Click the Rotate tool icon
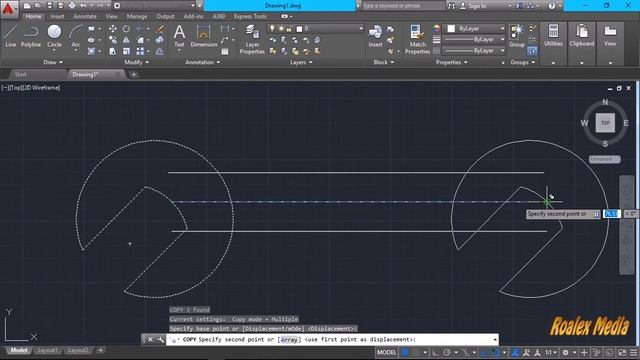The height and width of the screenshot is (360, 640). 126,29
